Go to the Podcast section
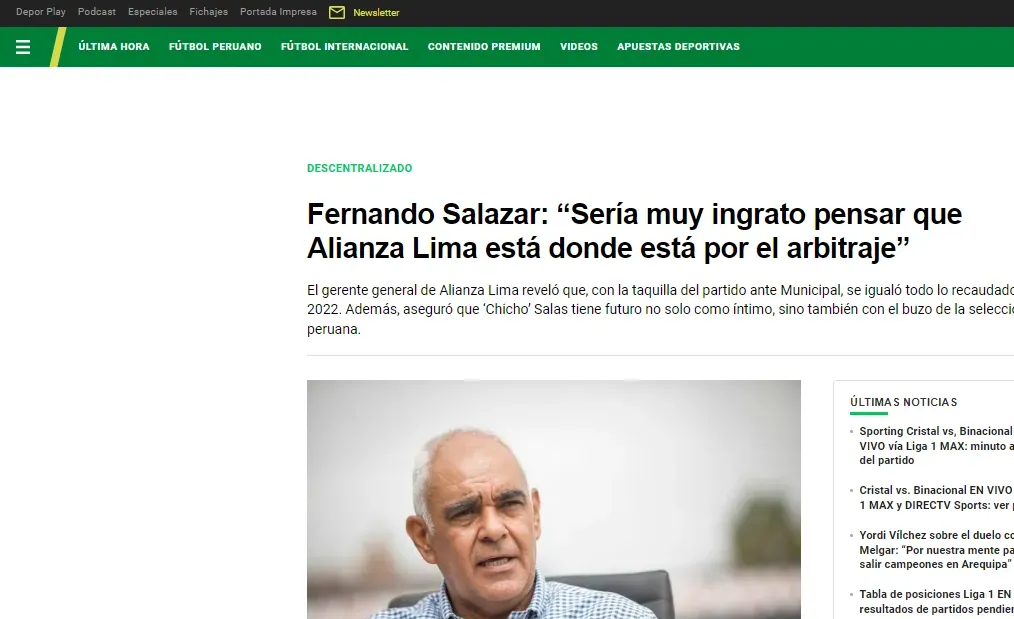 (x=97, y=12)
